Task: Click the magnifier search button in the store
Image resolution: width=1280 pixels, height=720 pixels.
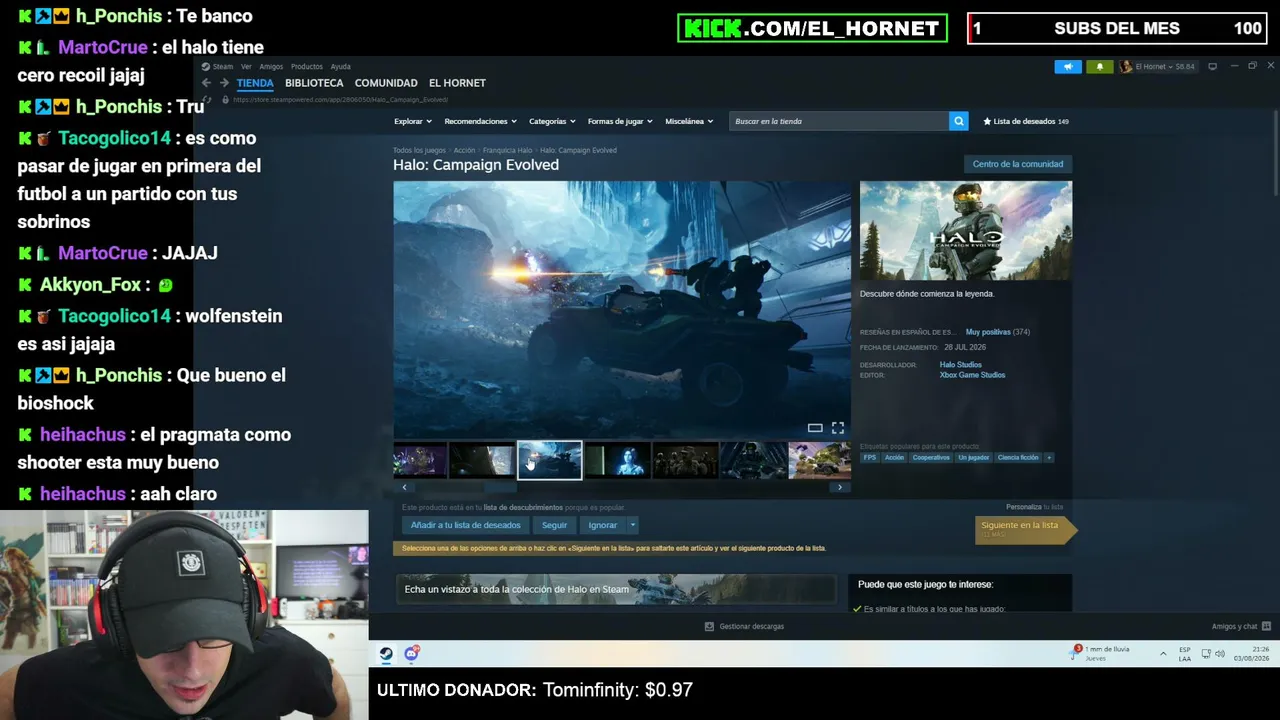Action: click(x=959, y=121)
